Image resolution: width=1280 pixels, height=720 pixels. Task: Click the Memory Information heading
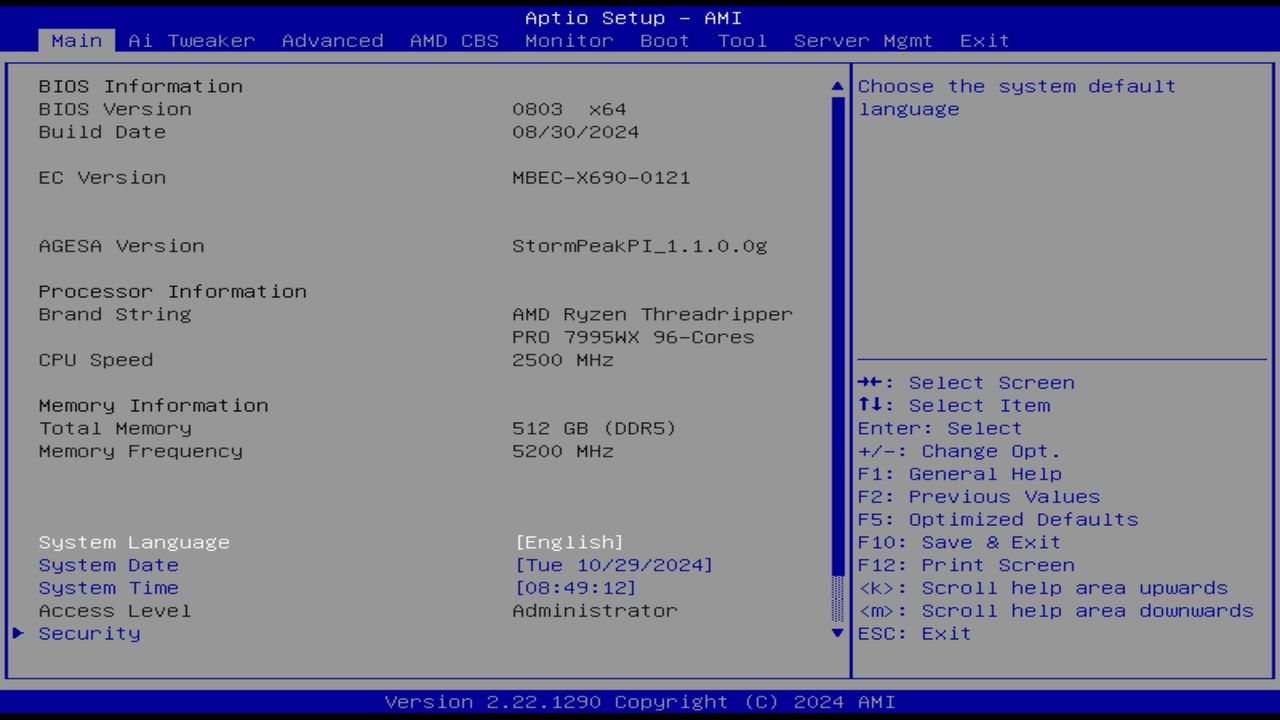point(153,405)
